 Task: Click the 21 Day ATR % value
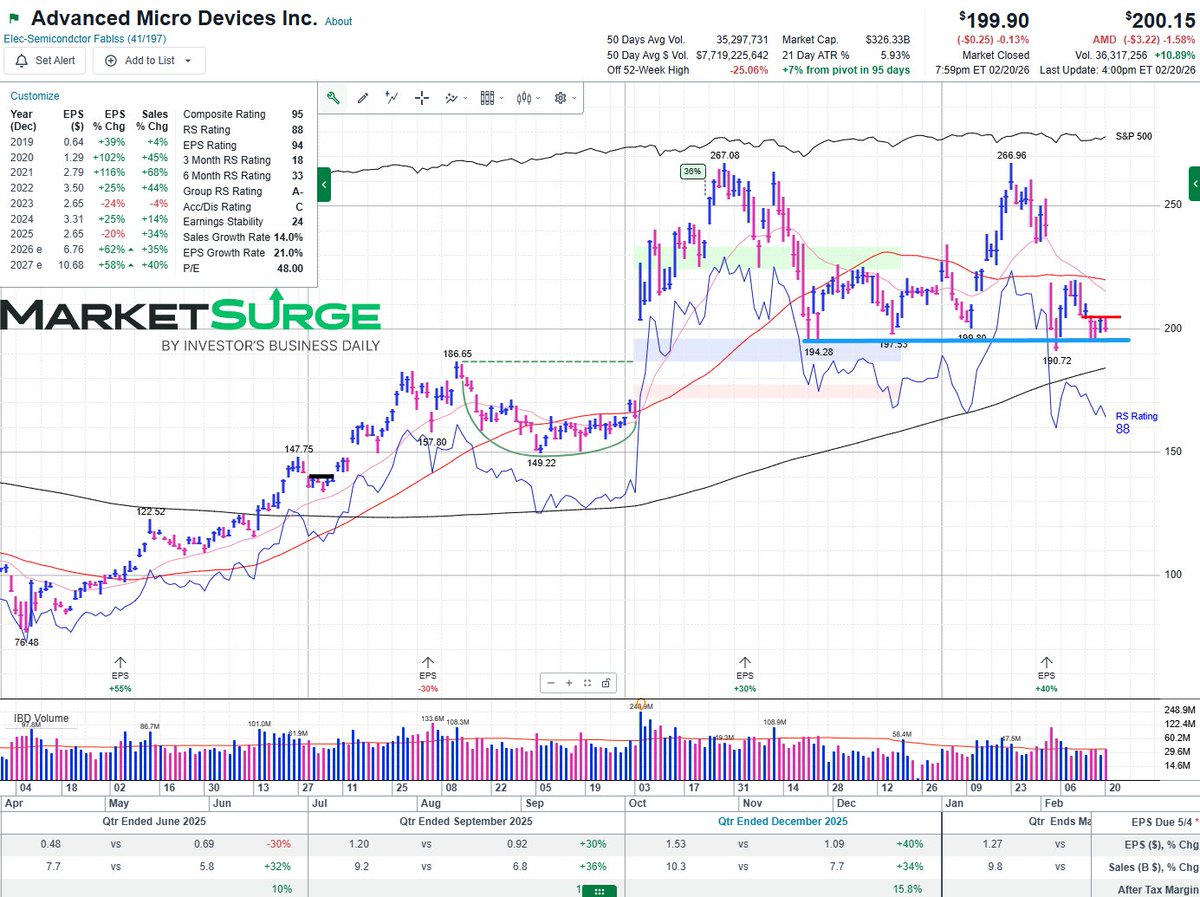click(x=895, y=55)
